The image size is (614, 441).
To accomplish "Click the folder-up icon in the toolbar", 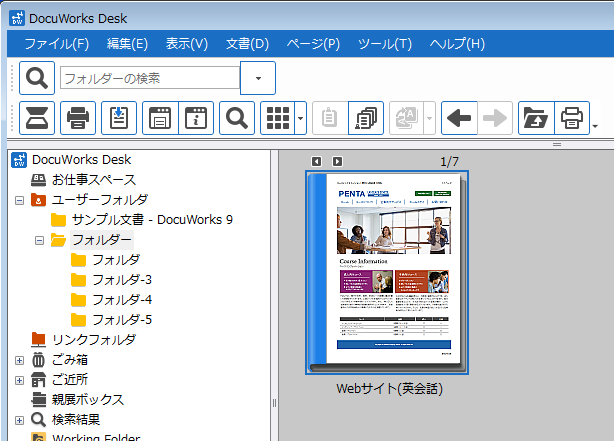I will coord(535,118).
